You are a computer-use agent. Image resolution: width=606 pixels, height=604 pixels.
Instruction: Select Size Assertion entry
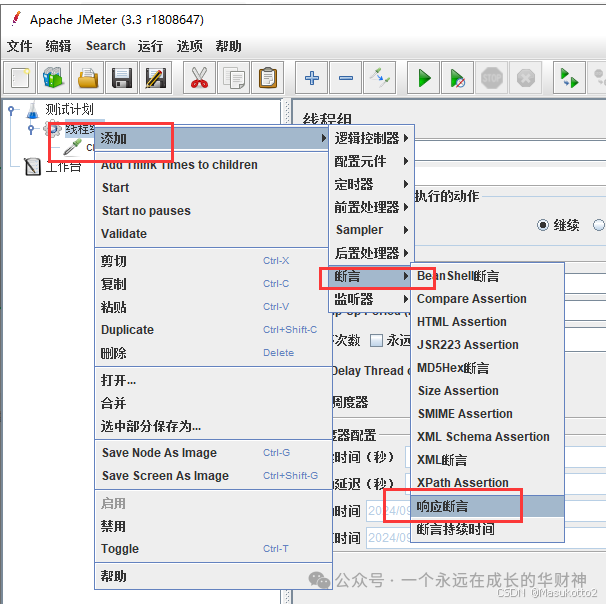pyautogui.click(x=487, y=391)
